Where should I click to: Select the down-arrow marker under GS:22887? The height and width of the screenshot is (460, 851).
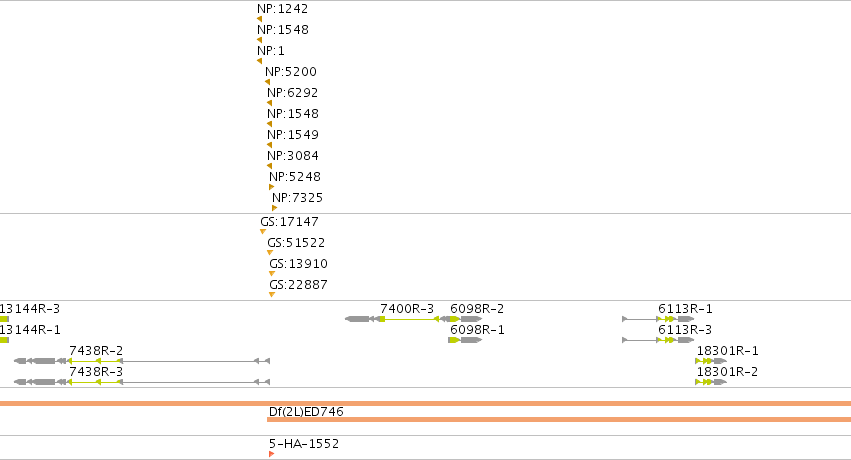[272, 295]
